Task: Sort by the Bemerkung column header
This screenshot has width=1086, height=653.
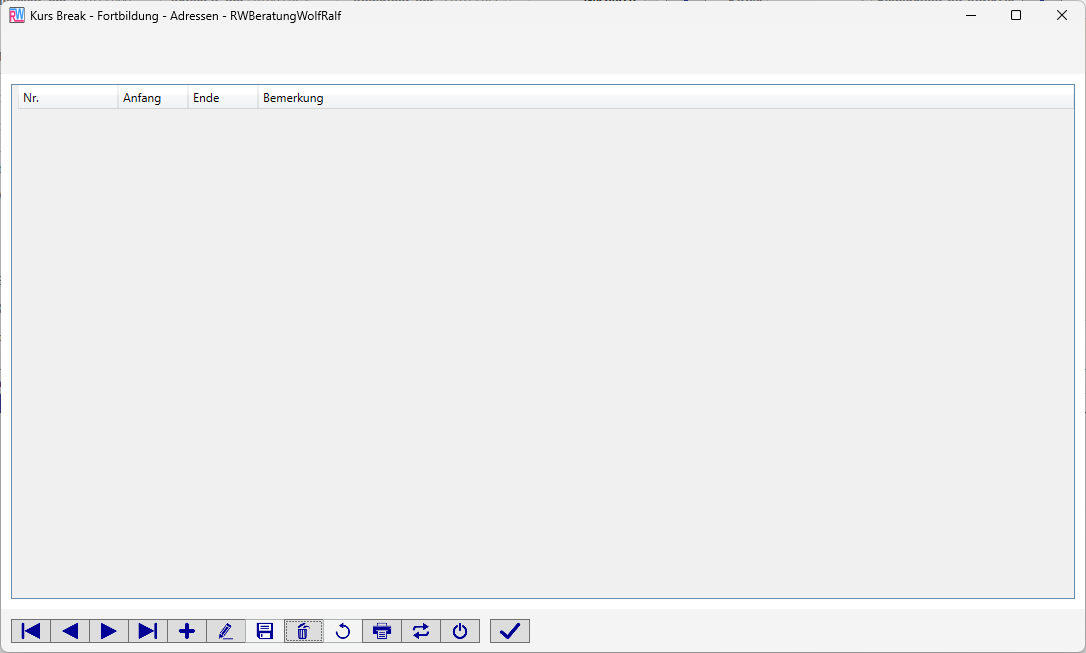Action: (x=666, y=98)
